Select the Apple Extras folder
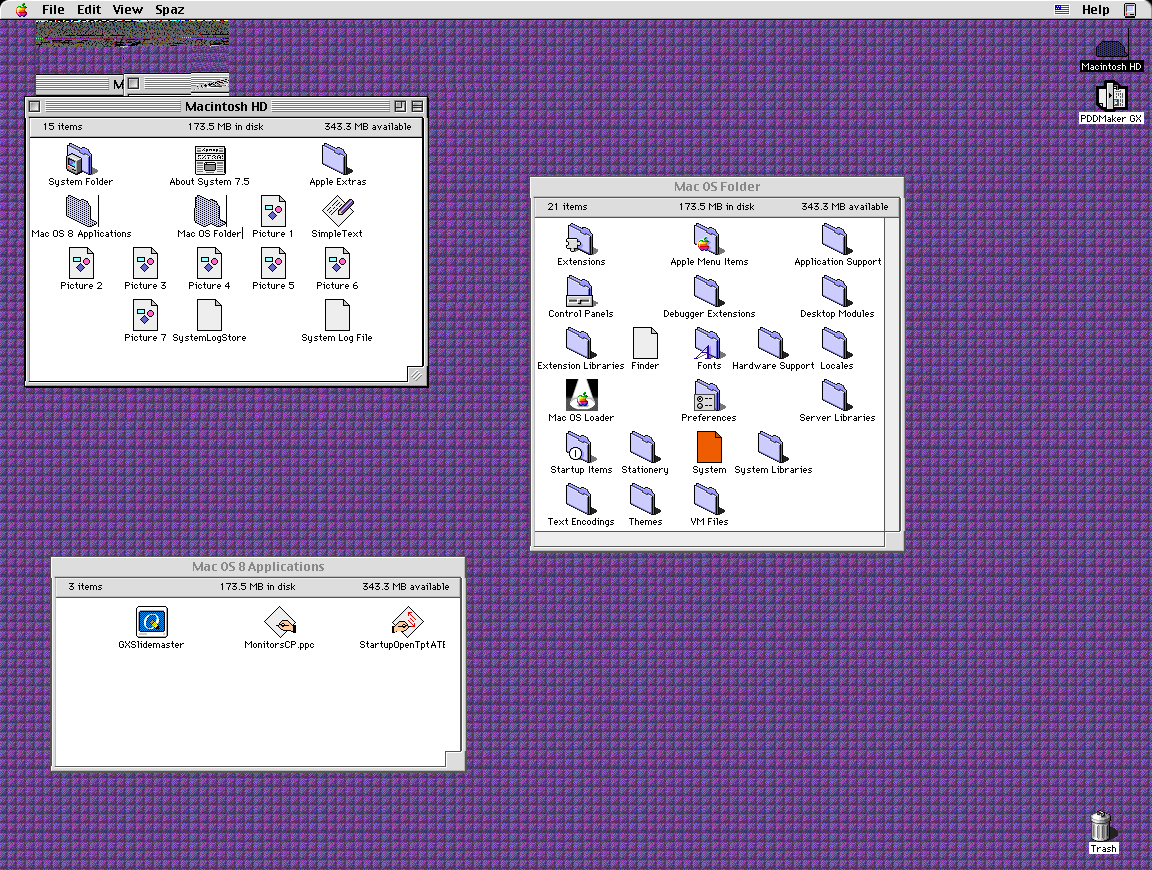1152x870 pixels. click(x=336, y=159)
